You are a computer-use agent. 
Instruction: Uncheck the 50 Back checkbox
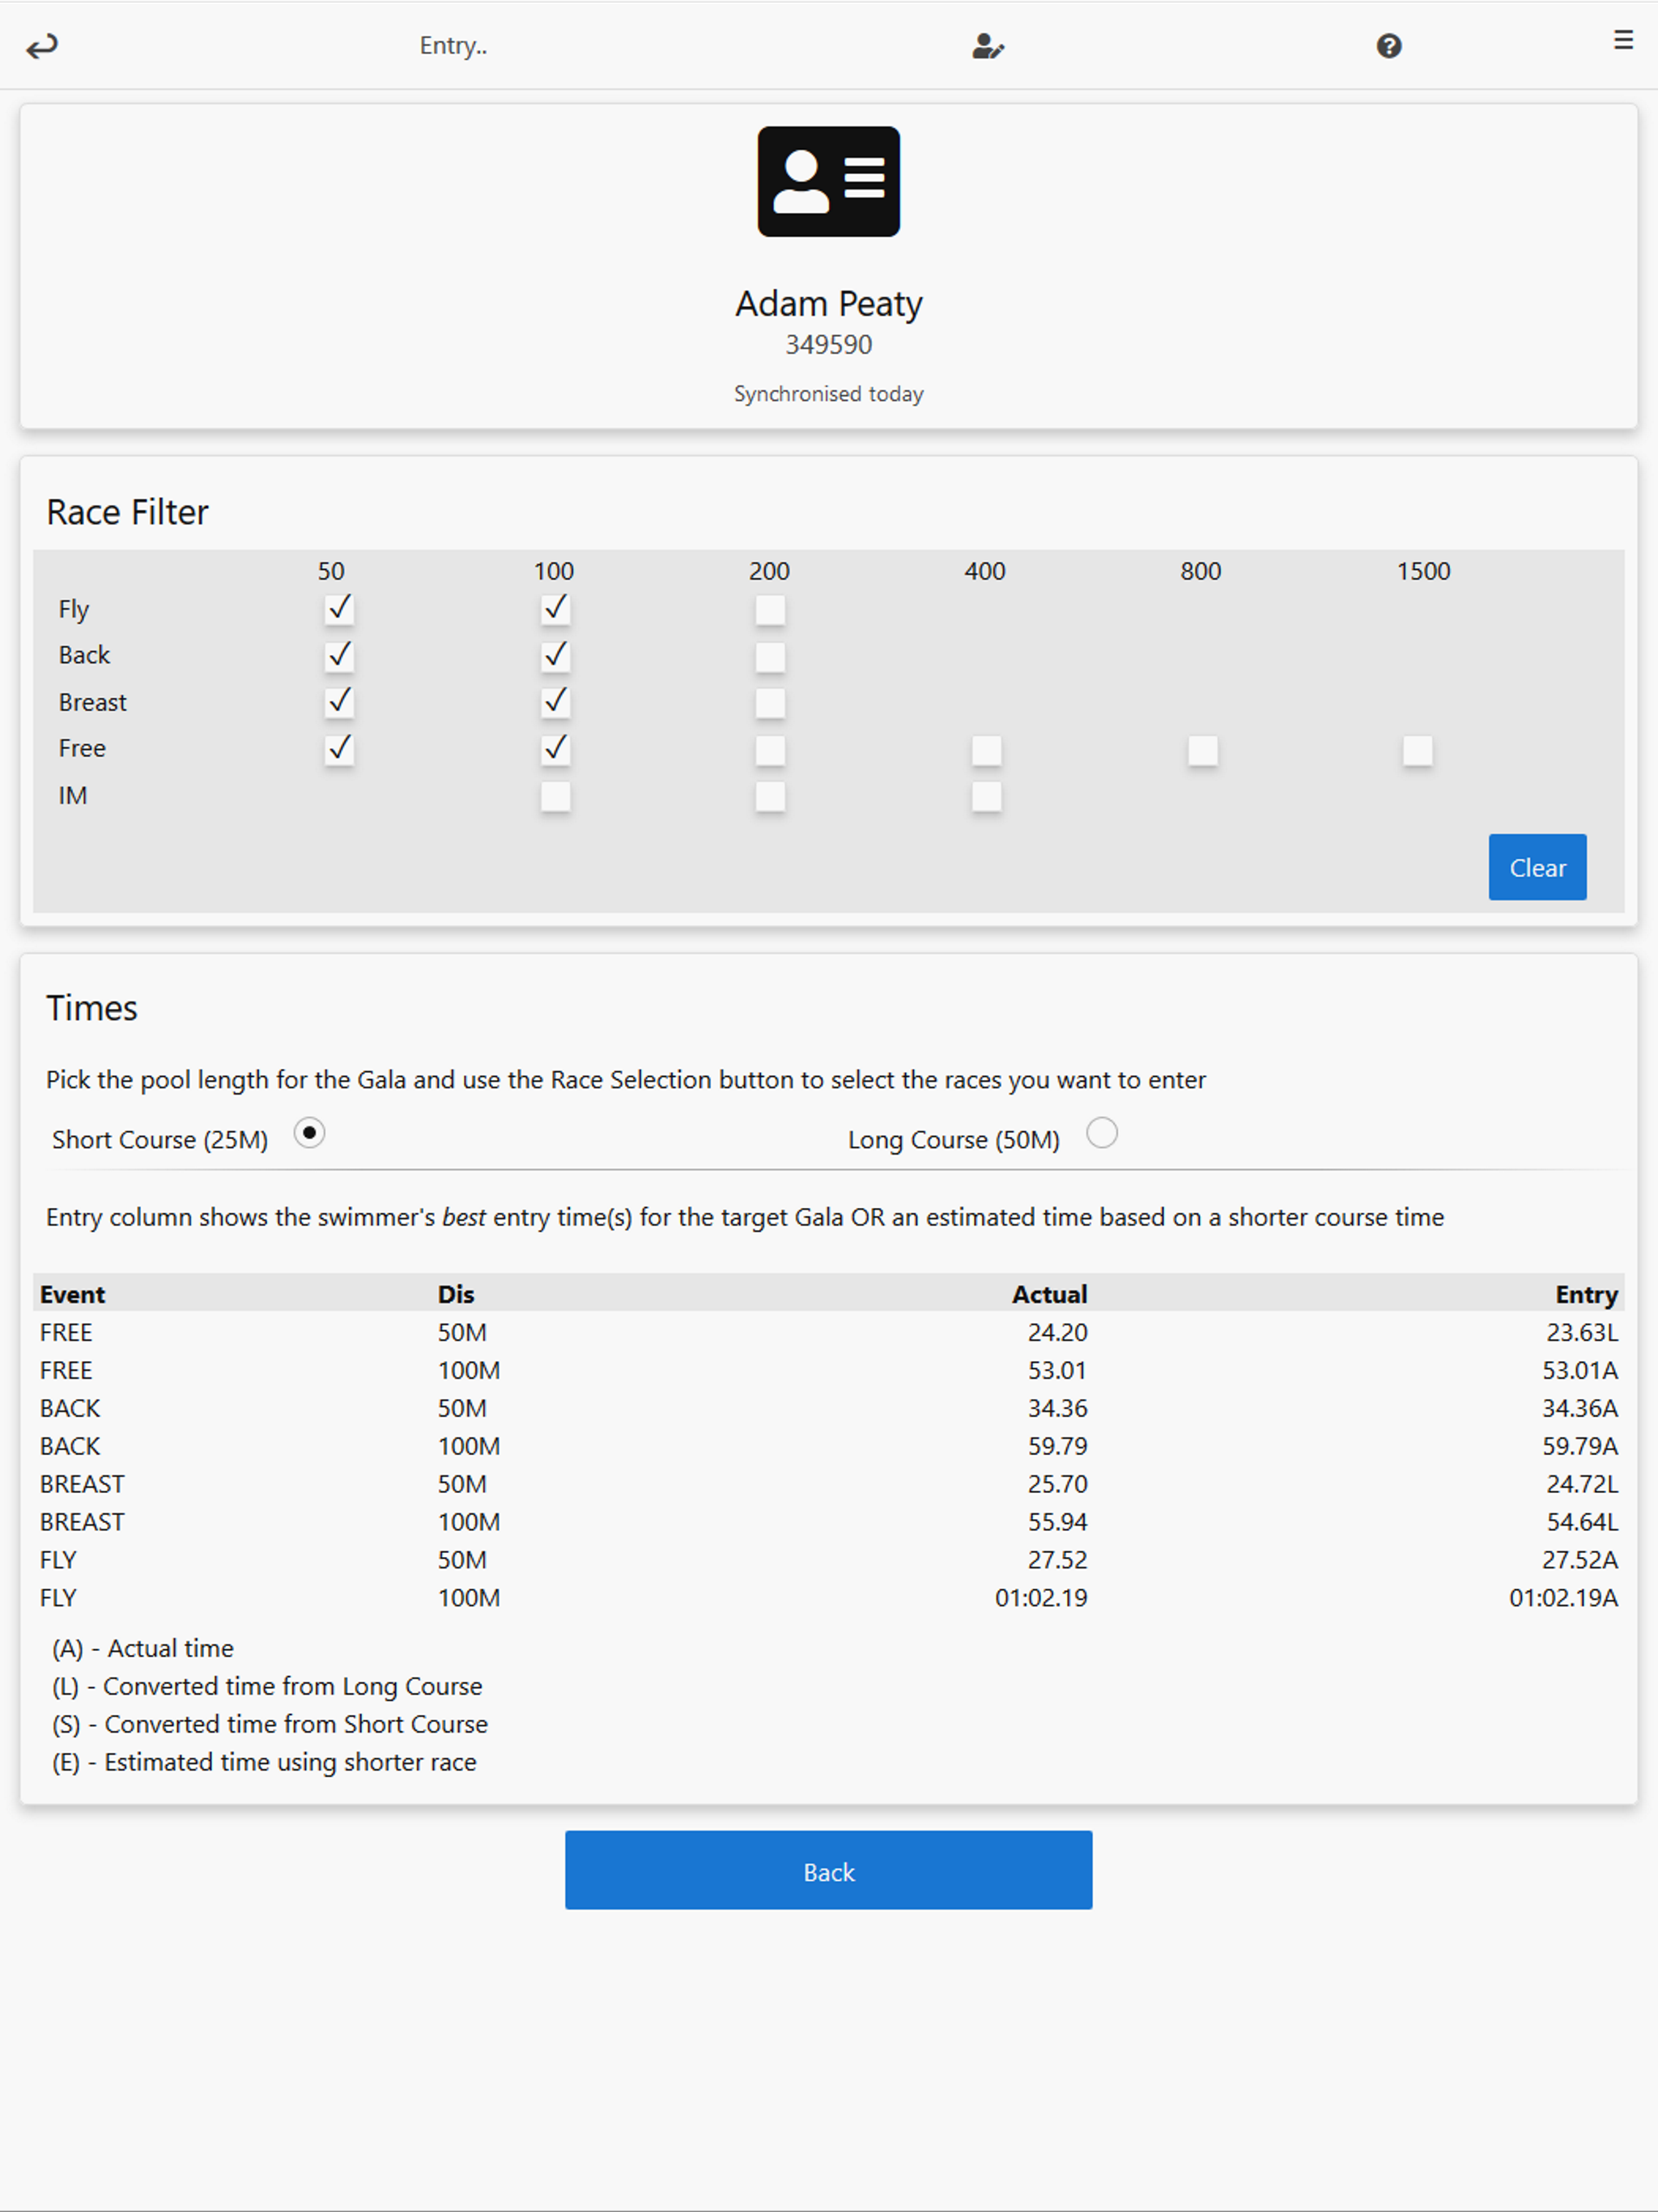point(339,656)
